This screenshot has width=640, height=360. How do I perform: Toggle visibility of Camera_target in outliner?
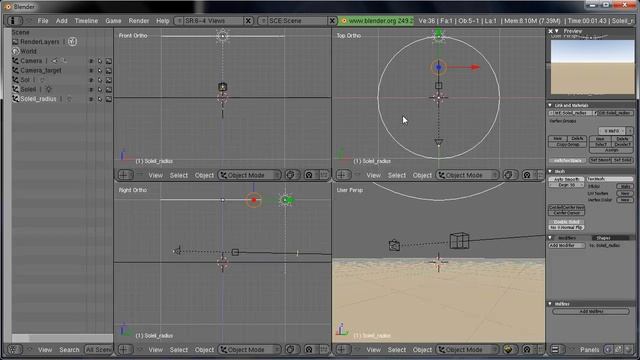tap(91, 71)
